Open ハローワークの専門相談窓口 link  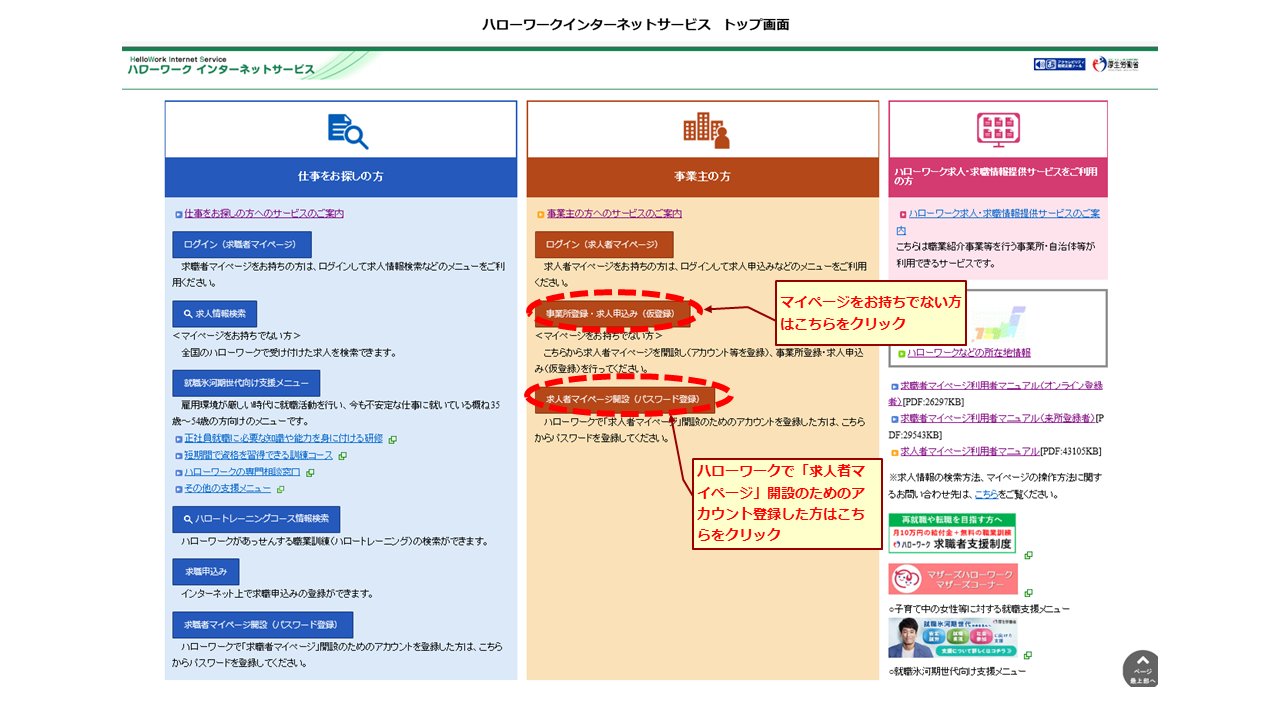tap(244, 472)
